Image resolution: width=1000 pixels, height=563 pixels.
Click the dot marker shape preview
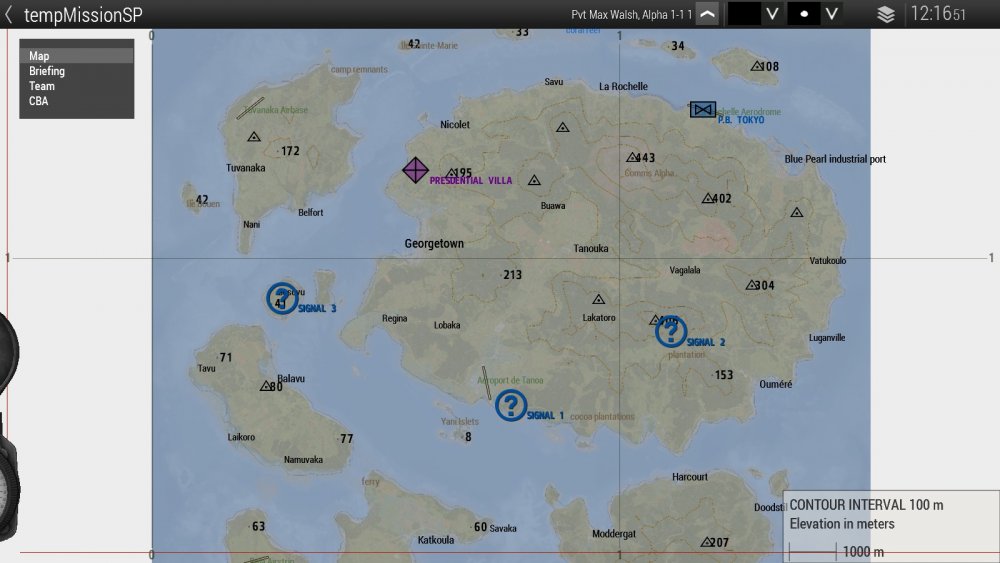coord(804,14)
